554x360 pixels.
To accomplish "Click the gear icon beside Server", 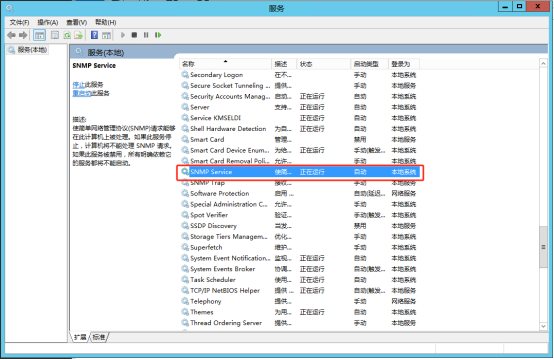I will 185,107.
